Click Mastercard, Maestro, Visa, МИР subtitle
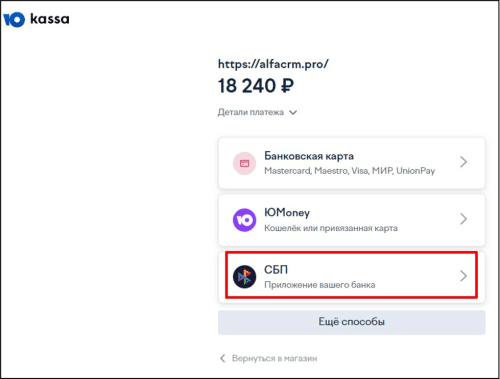Screen dimensions: 500x379 pyautogui.click(x=350, y=171)
